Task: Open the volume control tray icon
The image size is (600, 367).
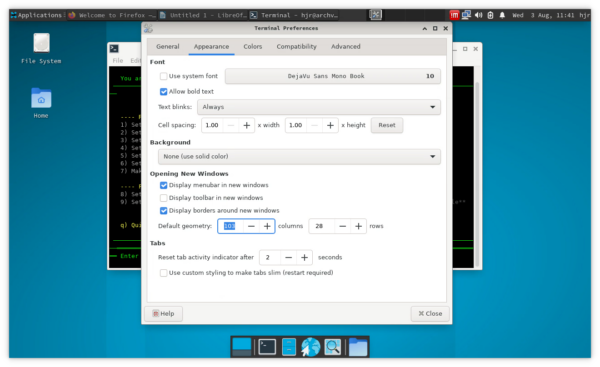Action: pos(478,15)
